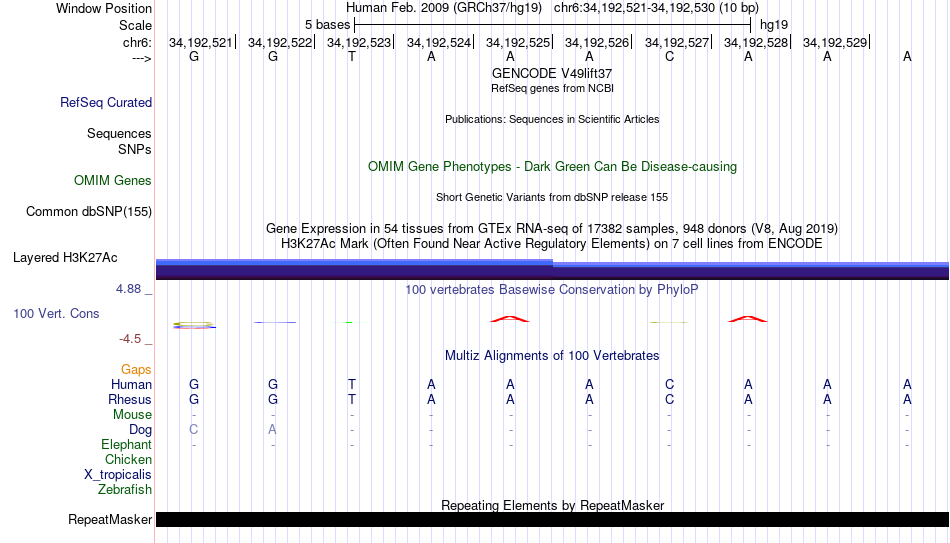Viewport: 950px width, 543px height.
Task: Click the C base in the Dog row
Action: click(194, 430)
